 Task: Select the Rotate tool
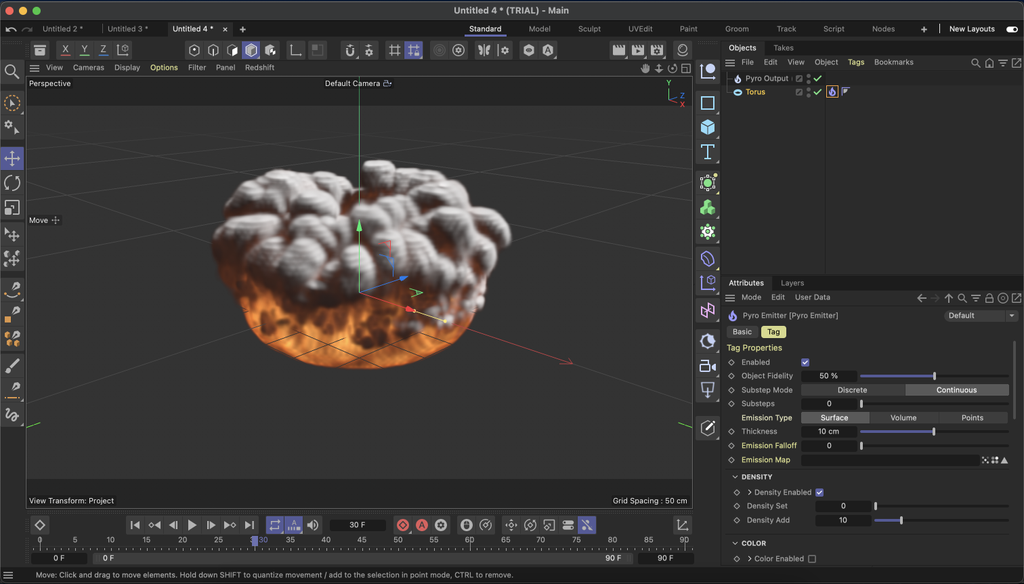(x=14, y=183)
